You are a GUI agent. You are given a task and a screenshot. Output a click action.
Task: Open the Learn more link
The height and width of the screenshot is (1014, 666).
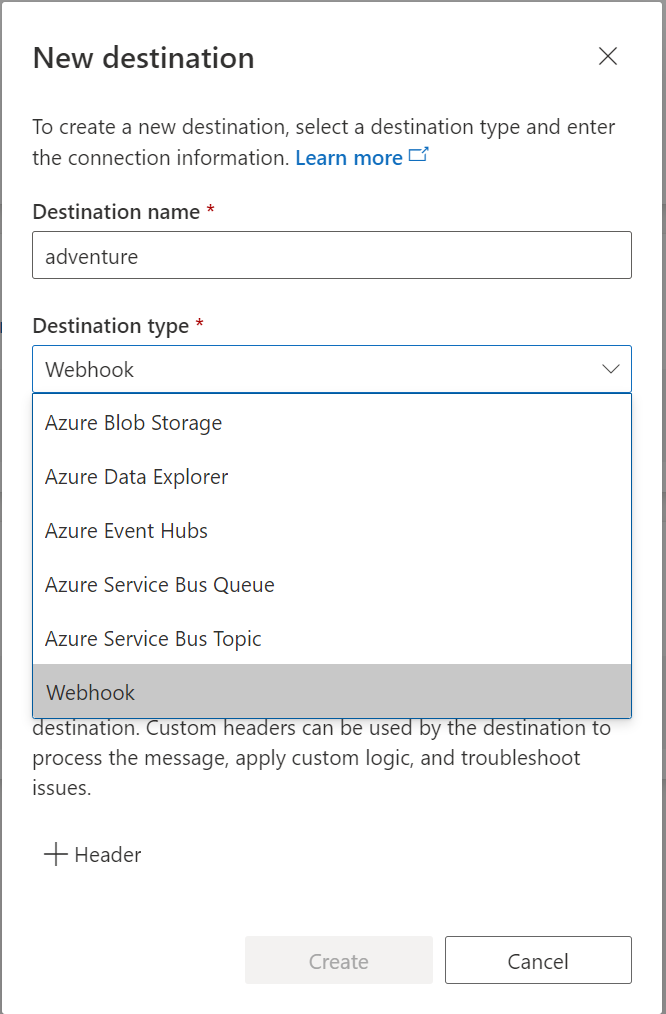tap(349, 158)
